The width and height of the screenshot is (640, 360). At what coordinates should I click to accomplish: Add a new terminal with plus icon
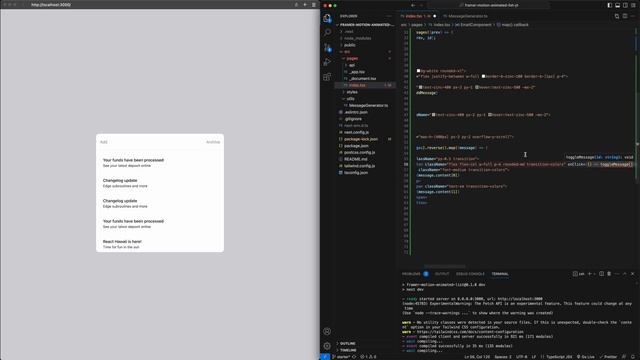point(589,274)
